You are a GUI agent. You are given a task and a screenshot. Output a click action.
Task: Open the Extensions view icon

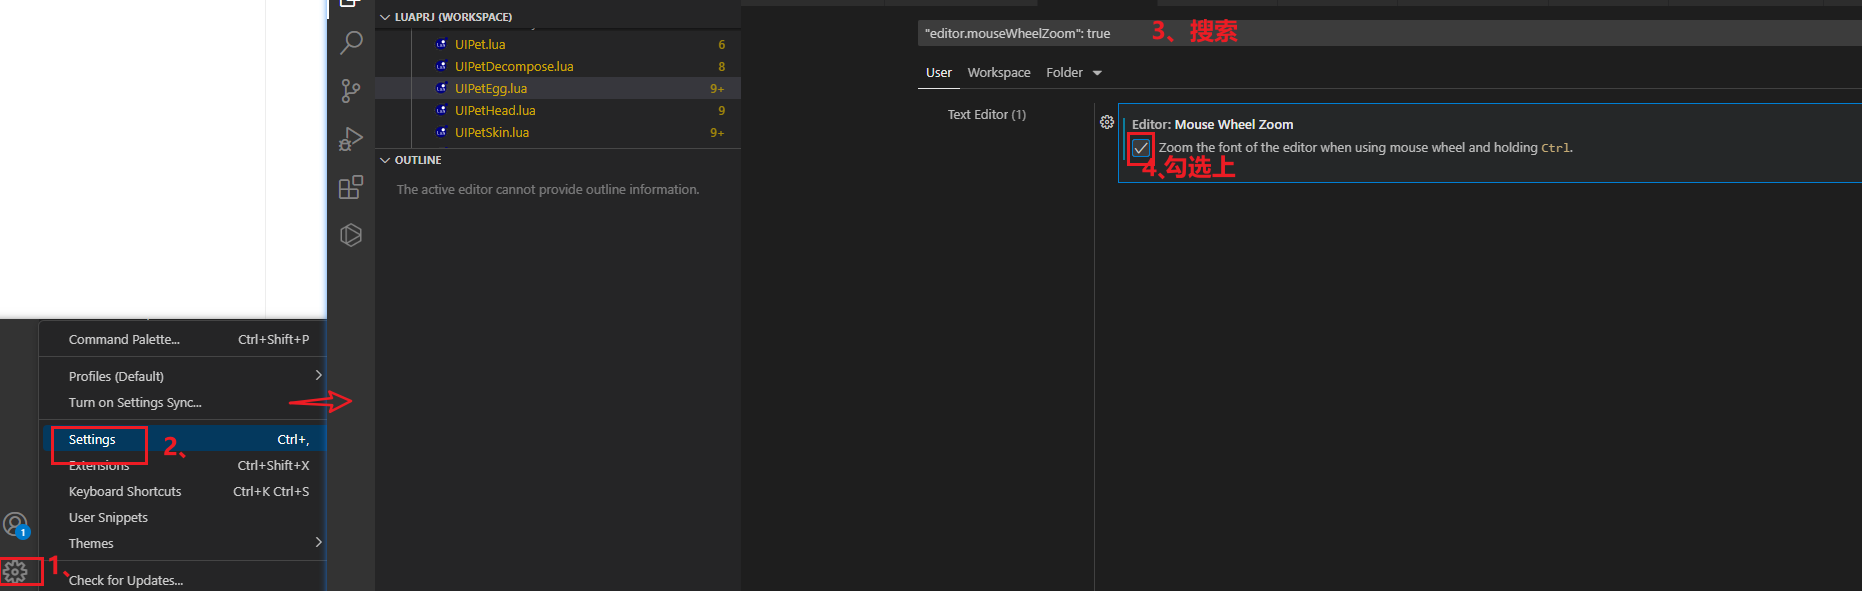click(351, 187)
